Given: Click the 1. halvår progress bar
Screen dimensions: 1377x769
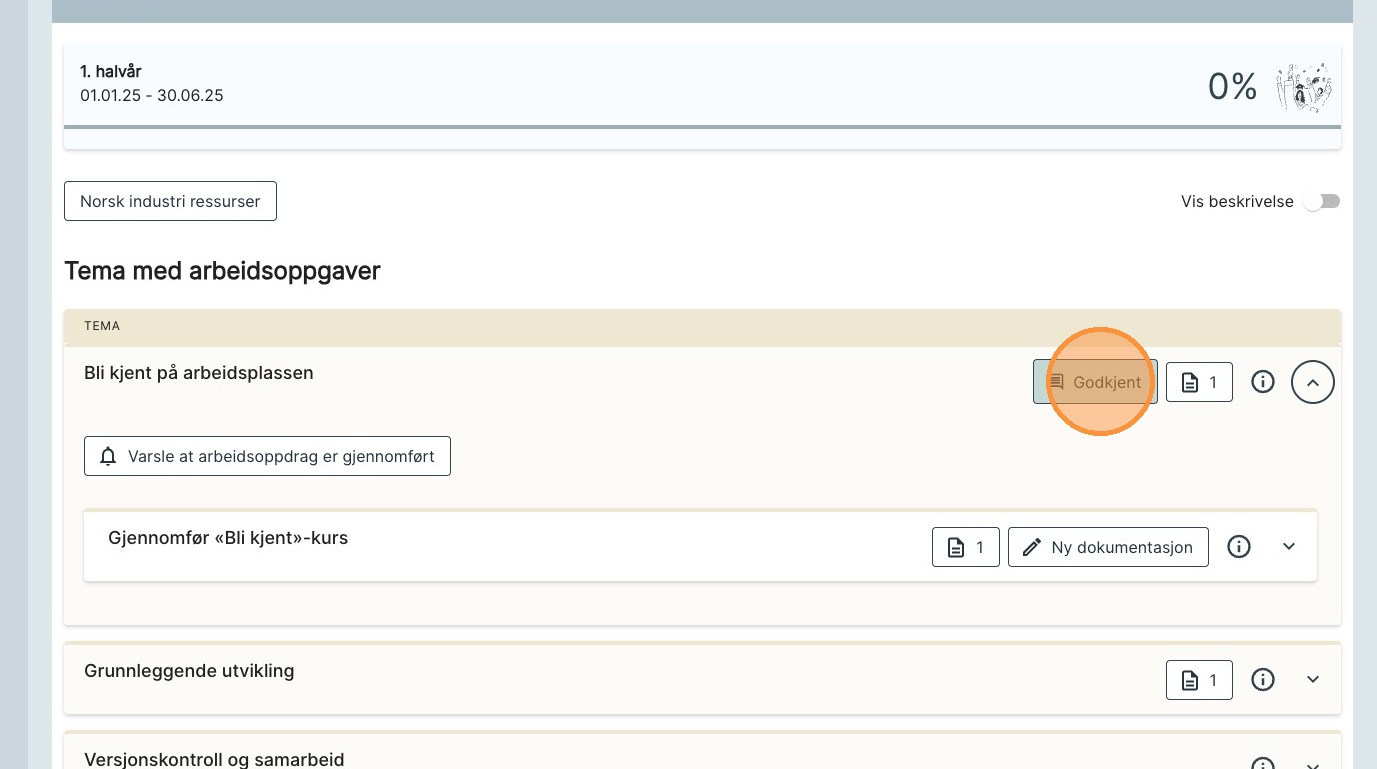Looking at the screenshot, I should [702, 127].
